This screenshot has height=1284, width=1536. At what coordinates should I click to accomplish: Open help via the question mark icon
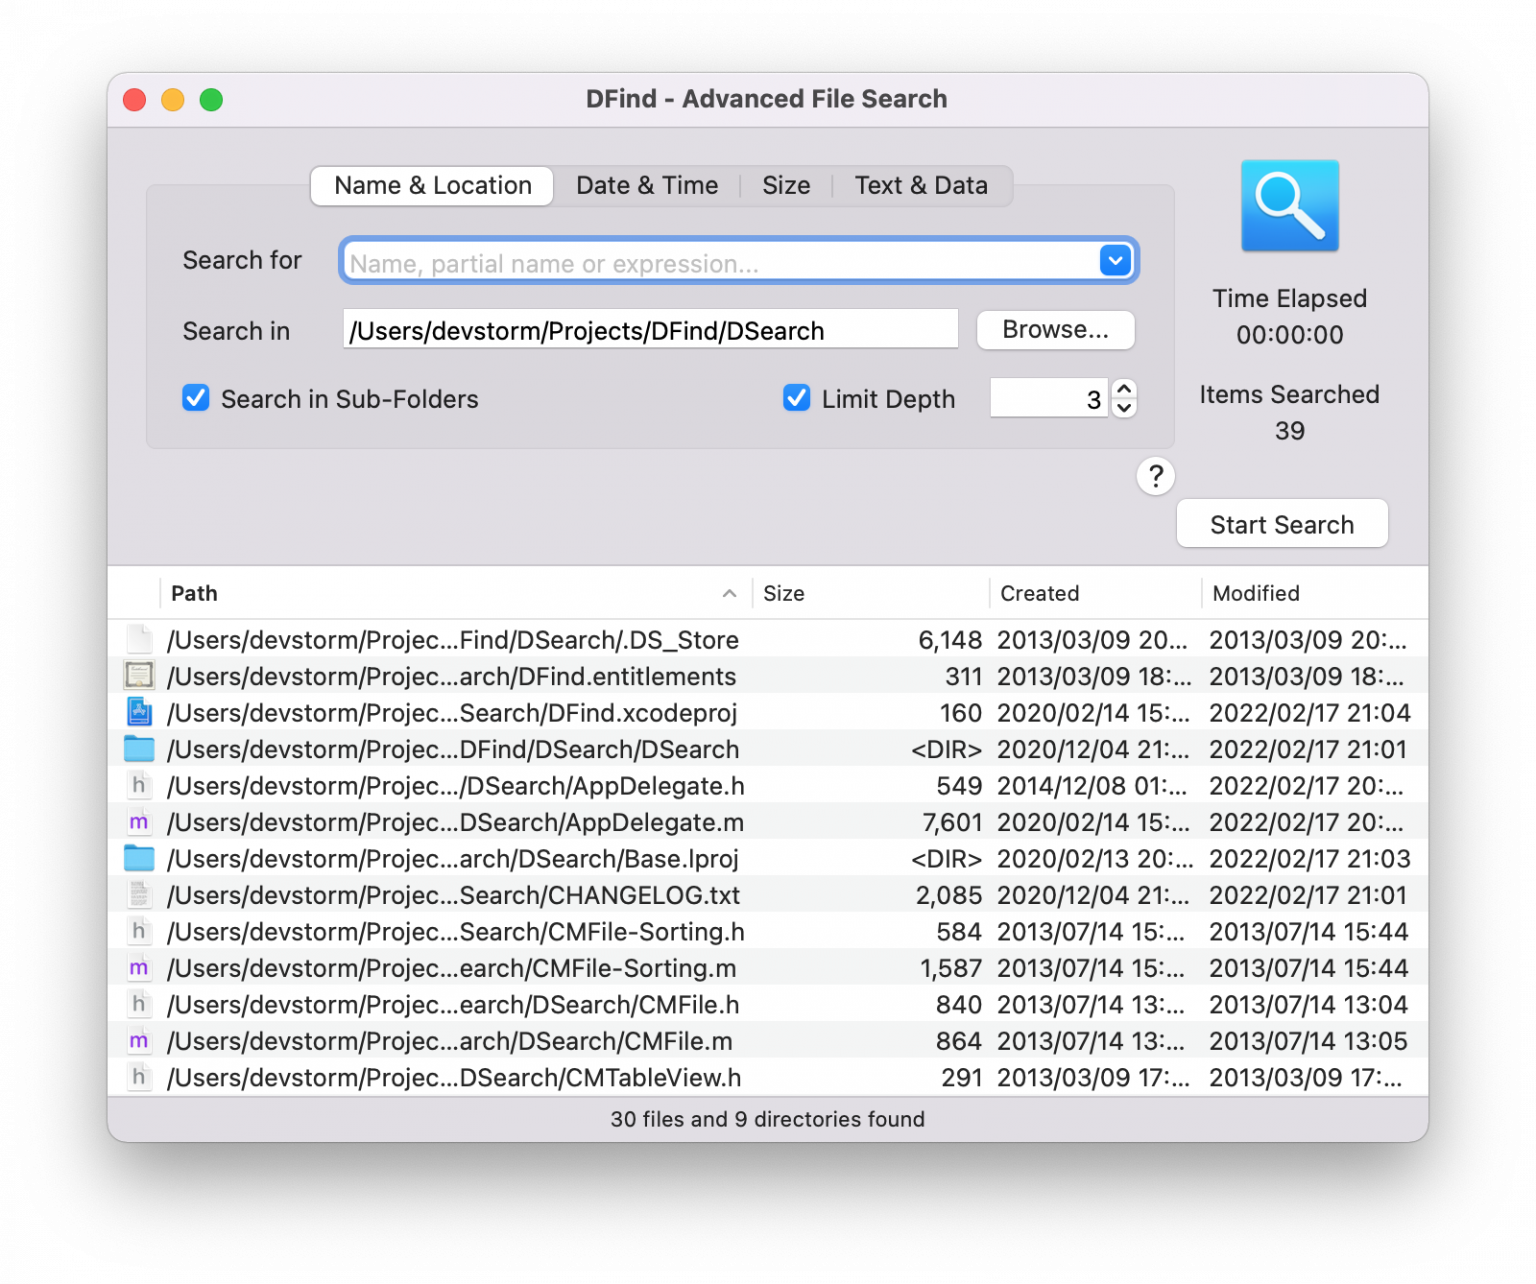coord(1156,477)
